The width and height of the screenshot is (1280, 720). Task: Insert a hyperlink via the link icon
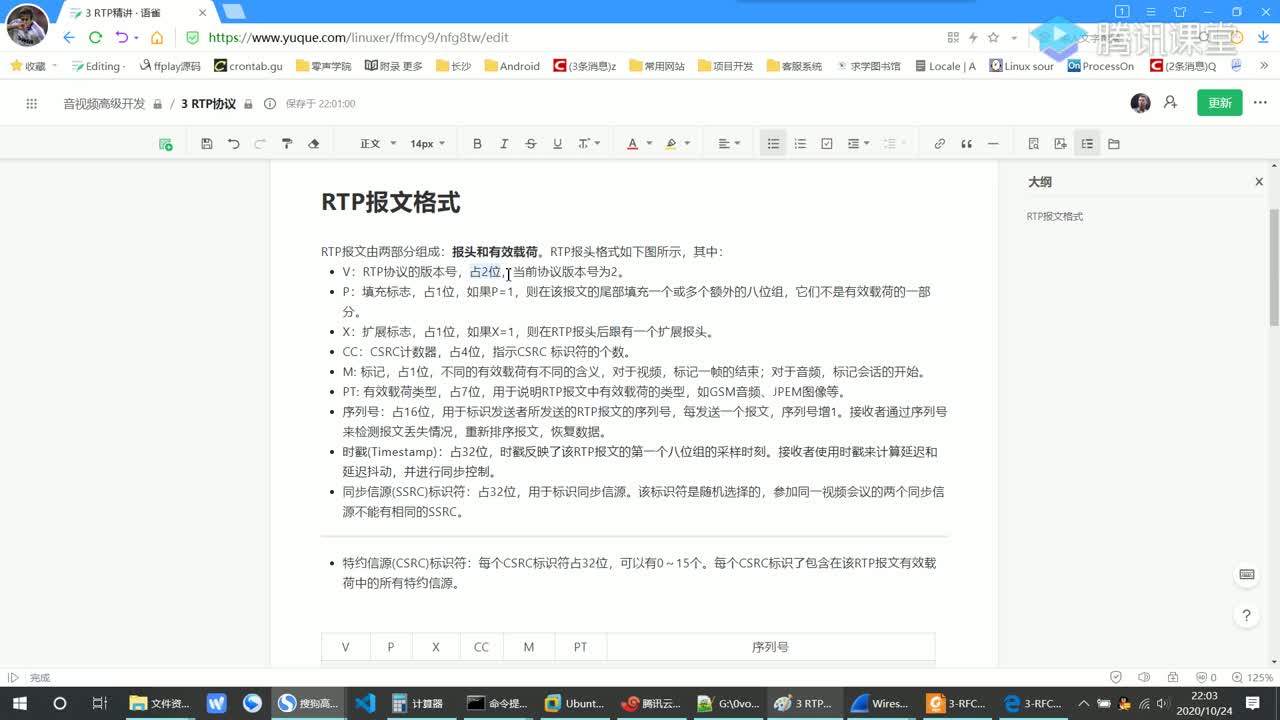(x=939, y=144)
